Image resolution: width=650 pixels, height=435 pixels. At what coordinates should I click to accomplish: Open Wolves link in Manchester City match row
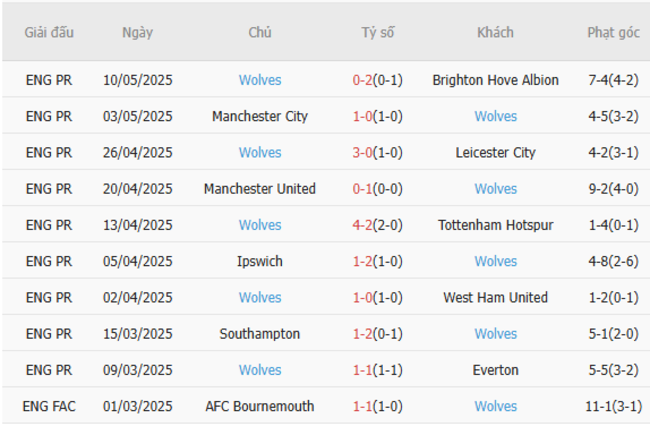pos(496,116)
